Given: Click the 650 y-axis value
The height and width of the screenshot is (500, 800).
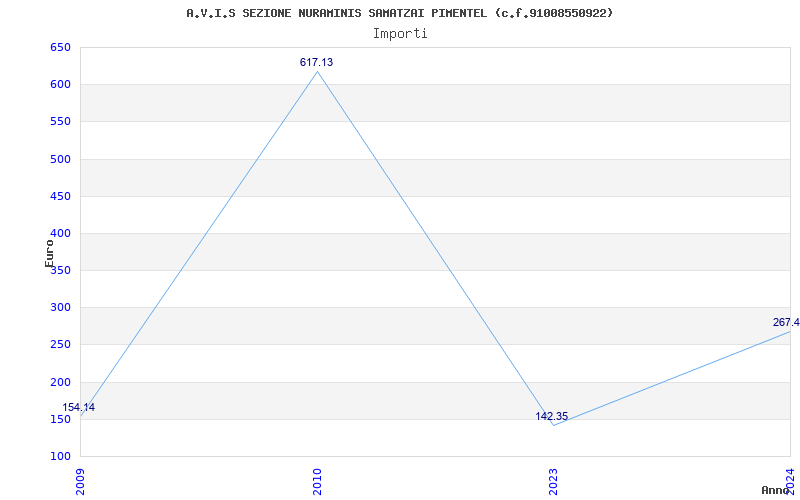Looking at the screenshot, I should [60, 47].
